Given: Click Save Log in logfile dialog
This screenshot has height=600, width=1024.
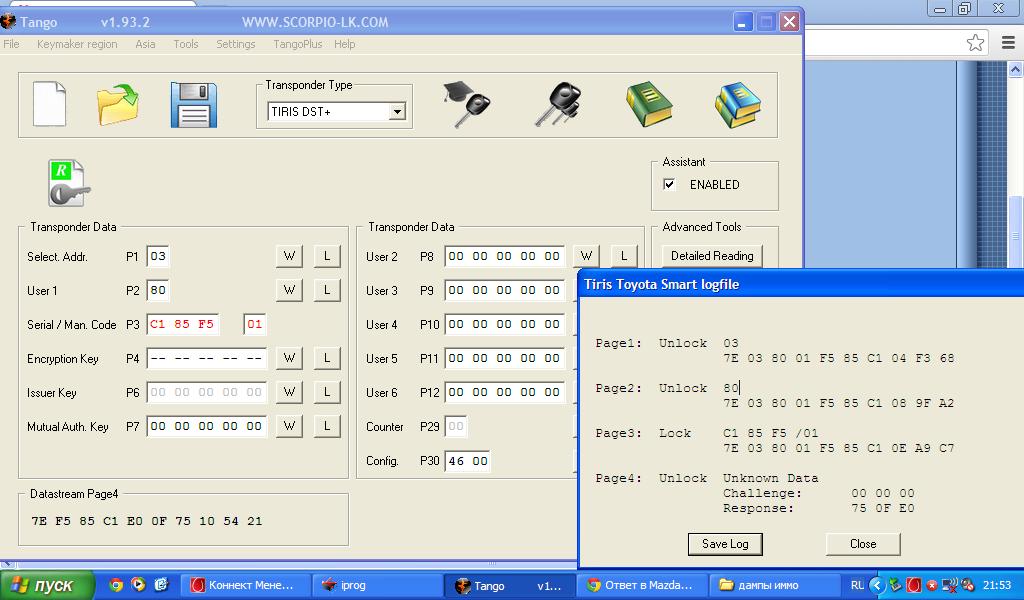Looking at the screenshot, I should tap(725, 544).
